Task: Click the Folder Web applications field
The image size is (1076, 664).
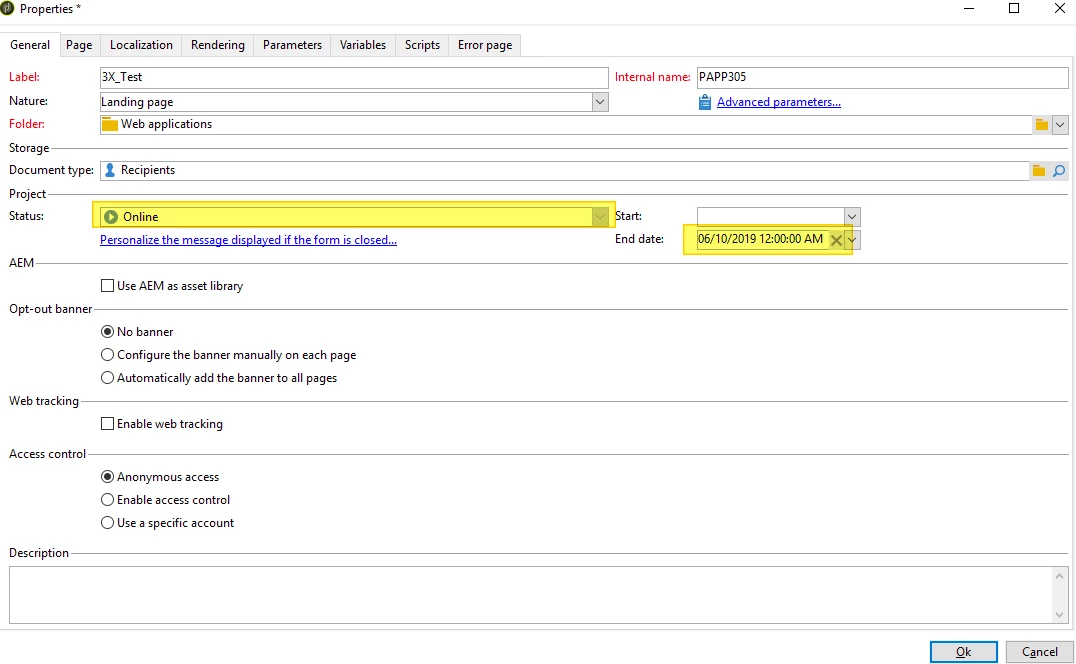Action: pos(566,124)
